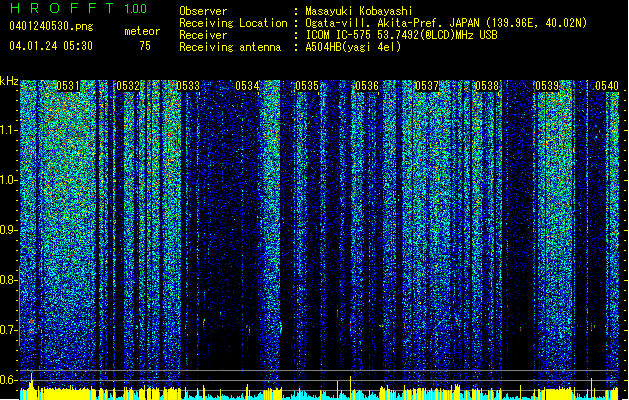629x400 pixels.
Task: Click the 0531 time marker
Action: [68, 86]
